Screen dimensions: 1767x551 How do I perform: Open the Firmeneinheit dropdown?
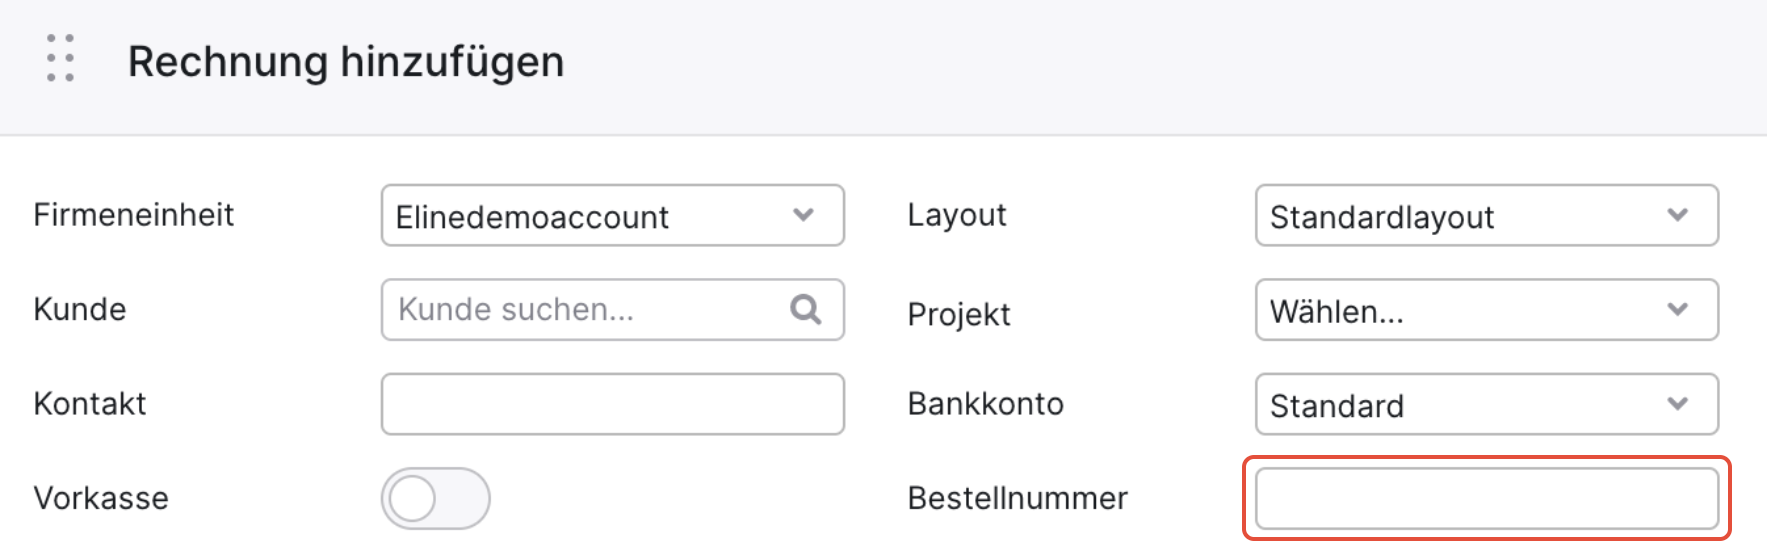coord(612,215)
